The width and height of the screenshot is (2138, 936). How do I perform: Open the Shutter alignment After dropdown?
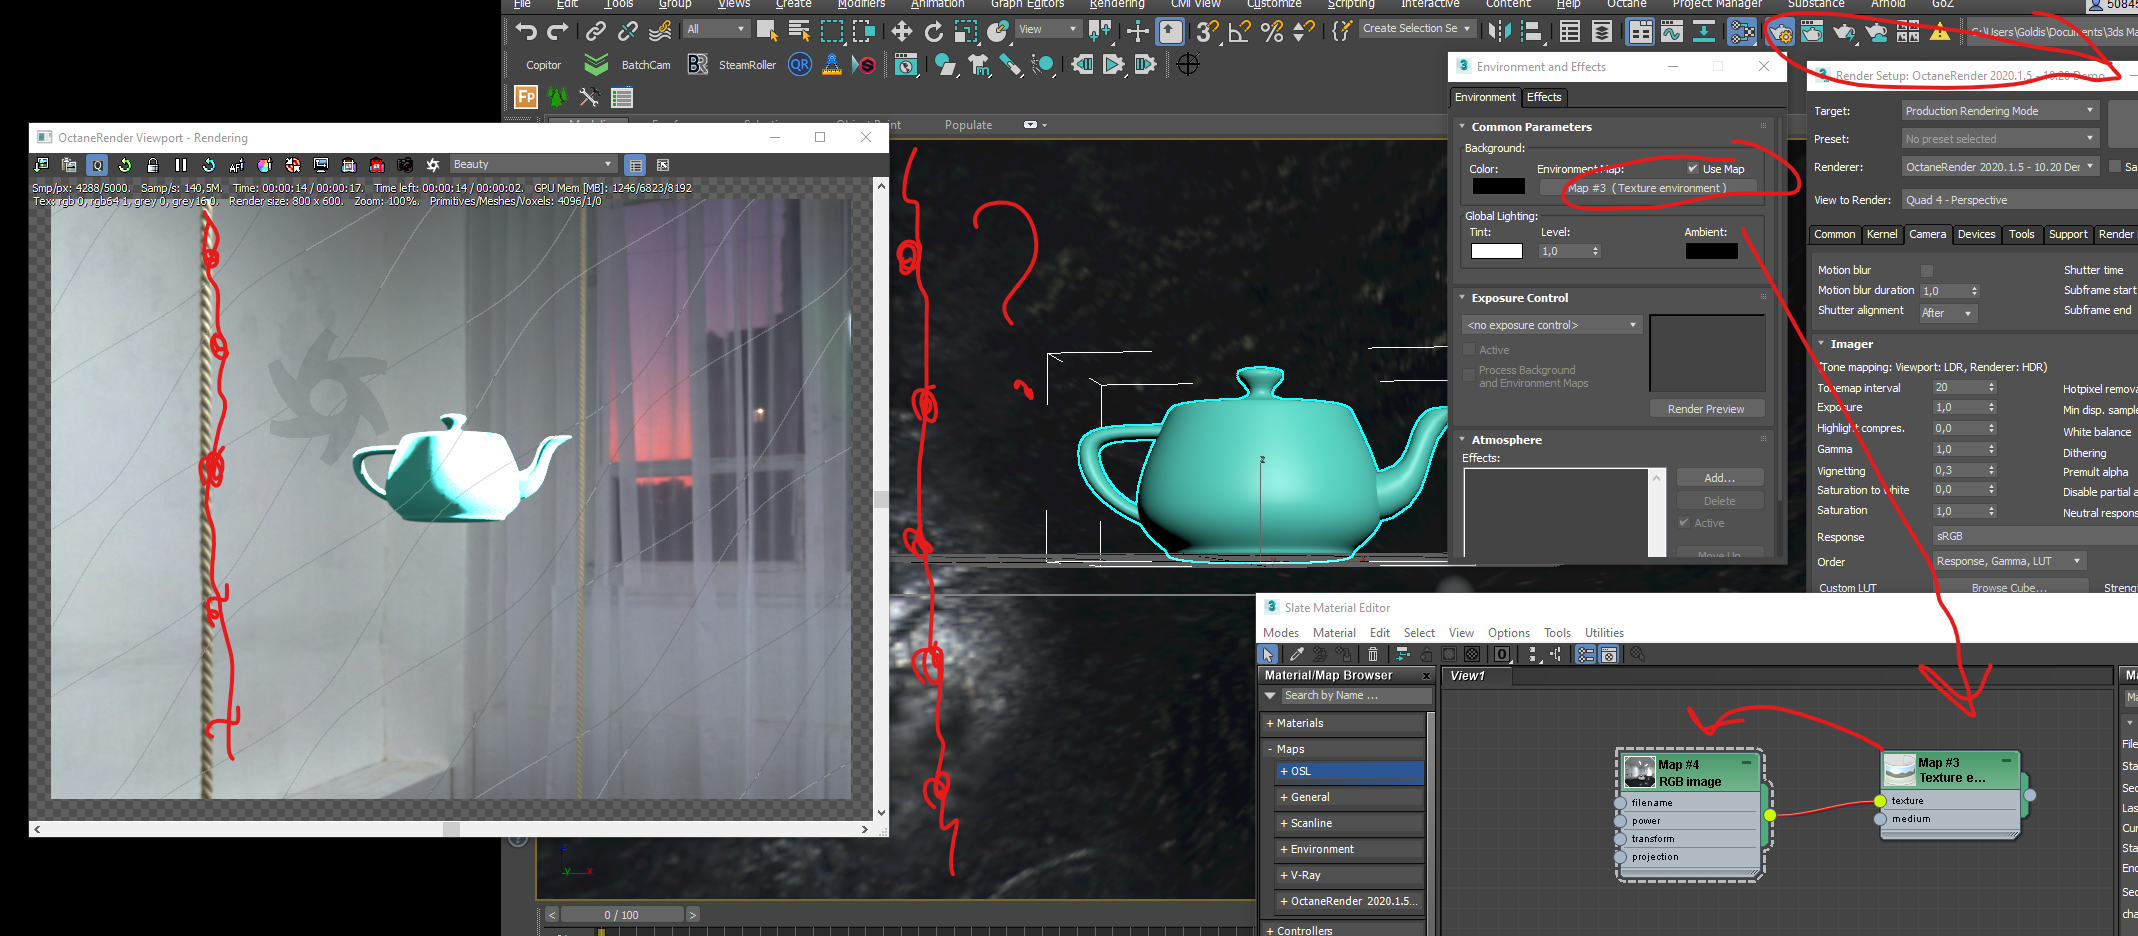pos(1949,313)
